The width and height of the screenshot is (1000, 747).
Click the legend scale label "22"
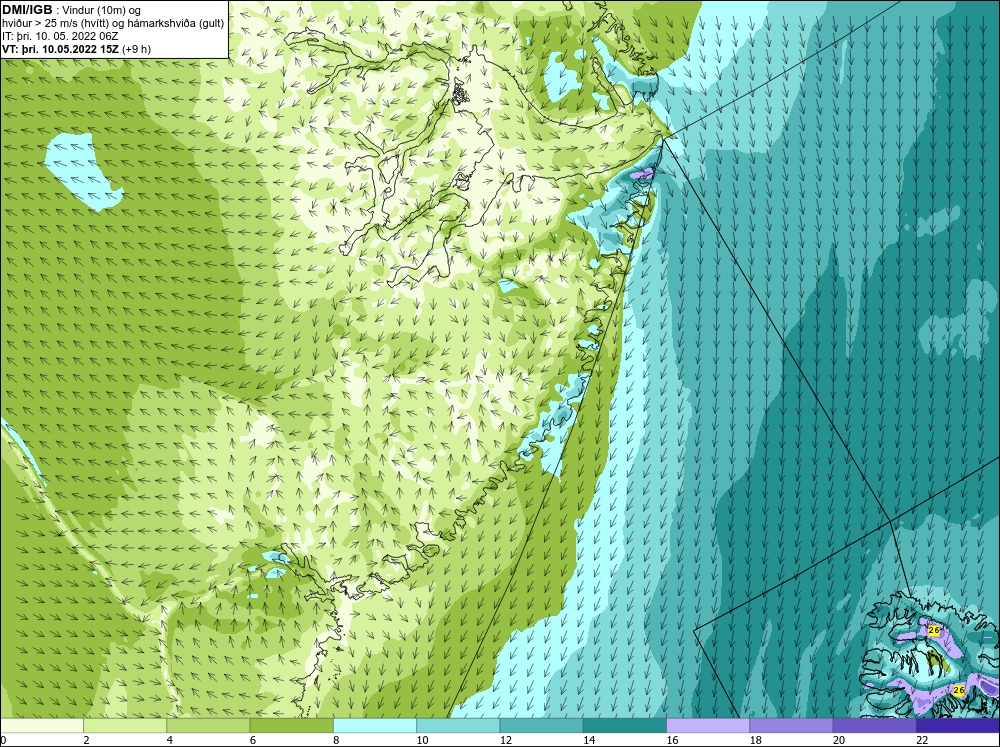click(922, 740)
